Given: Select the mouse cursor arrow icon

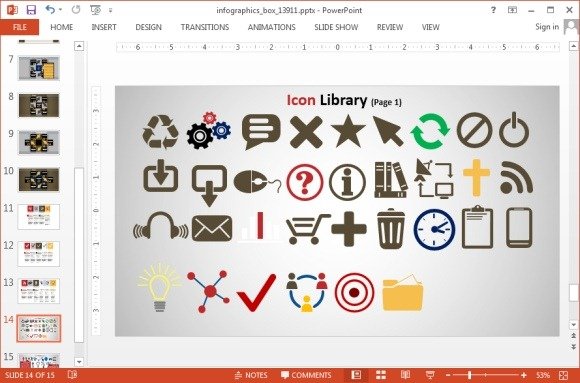Looking at the screenshot, I should 388,131.
